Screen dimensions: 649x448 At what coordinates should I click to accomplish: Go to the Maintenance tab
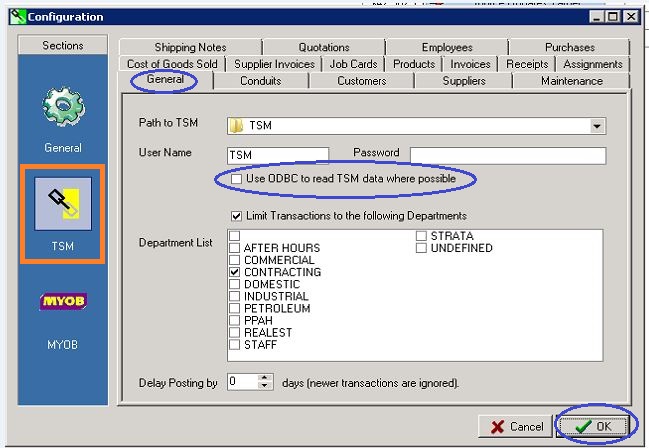(x=572, y=81)
